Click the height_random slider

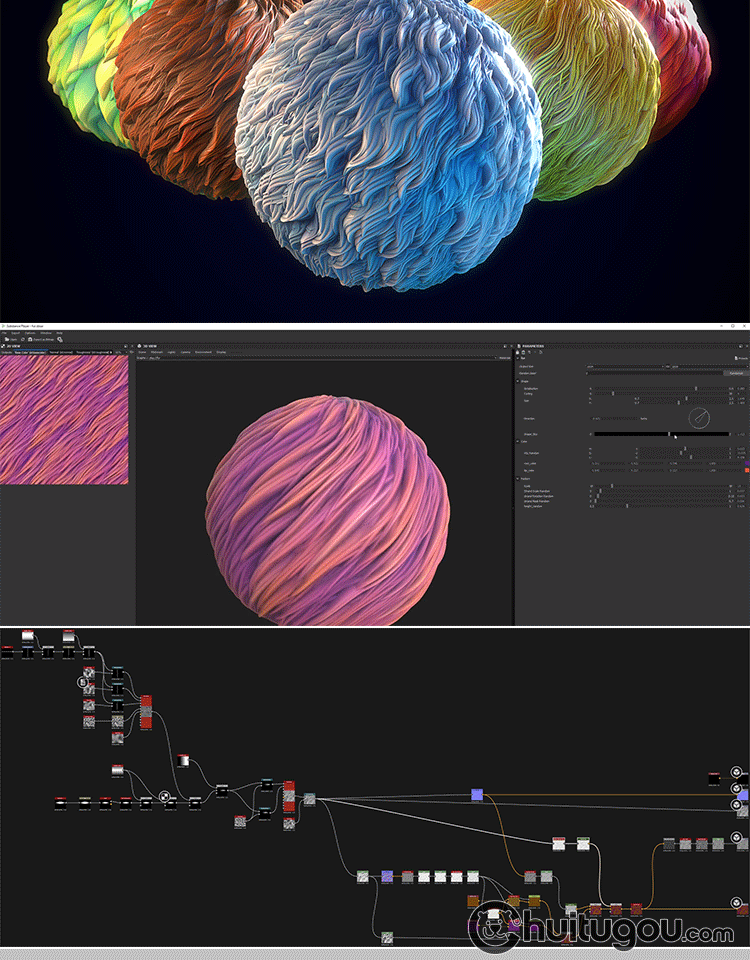point(661,506)
